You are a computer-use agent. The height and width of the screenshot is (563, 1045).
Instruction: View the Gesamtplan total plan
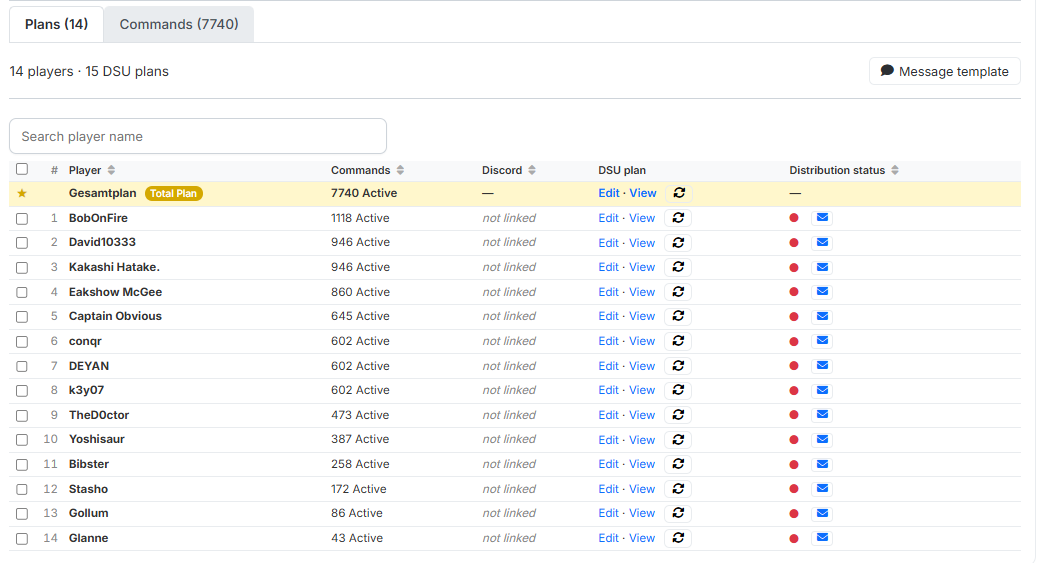coord(642,193)
